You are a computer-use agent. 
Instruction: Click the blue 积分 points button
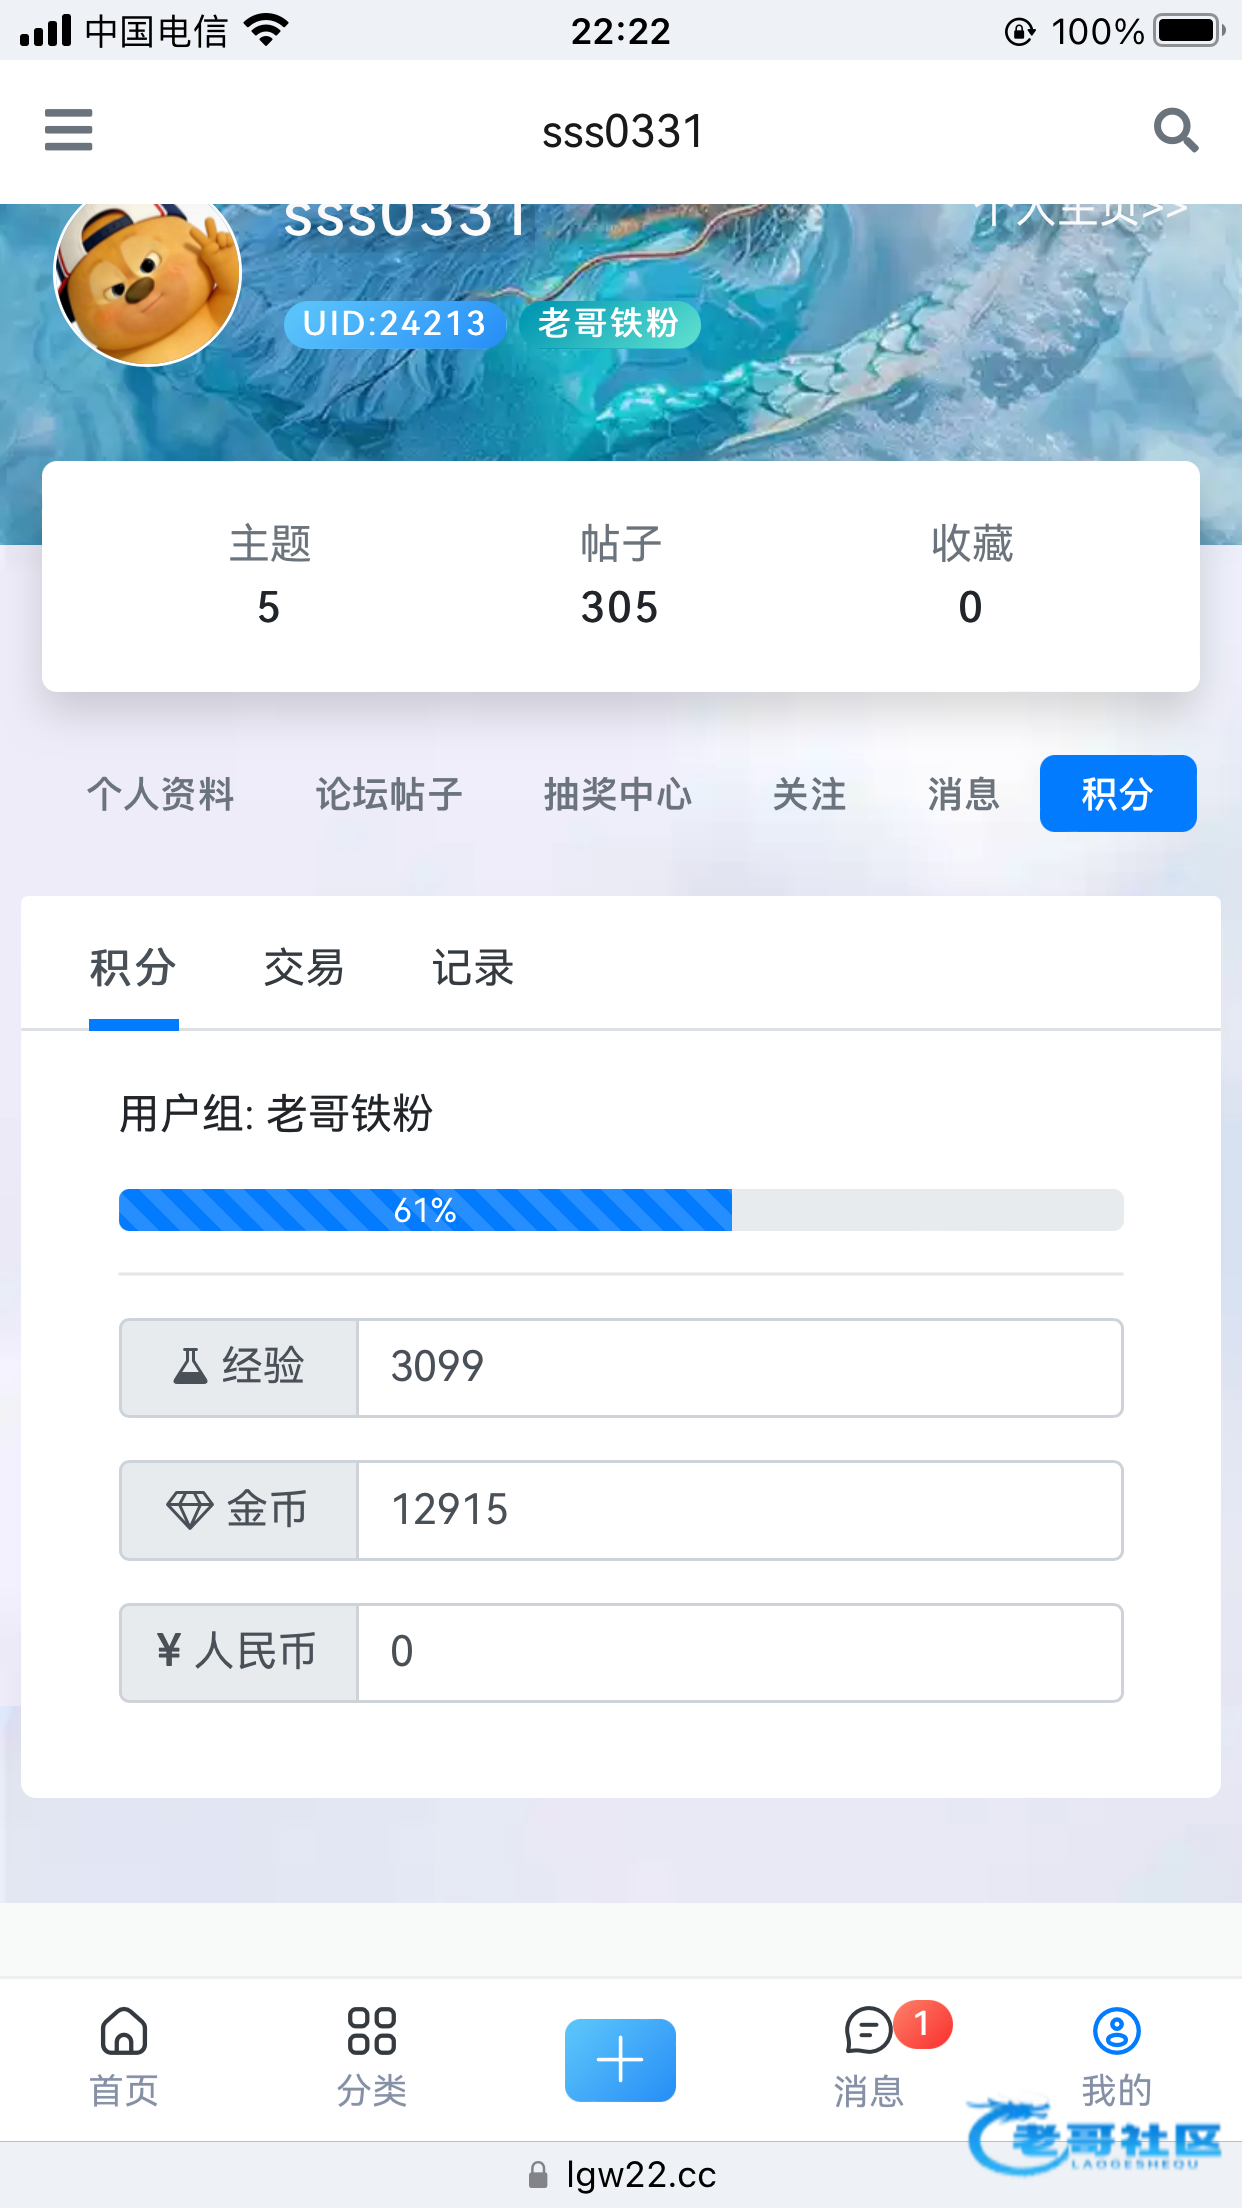point(1118,793)
